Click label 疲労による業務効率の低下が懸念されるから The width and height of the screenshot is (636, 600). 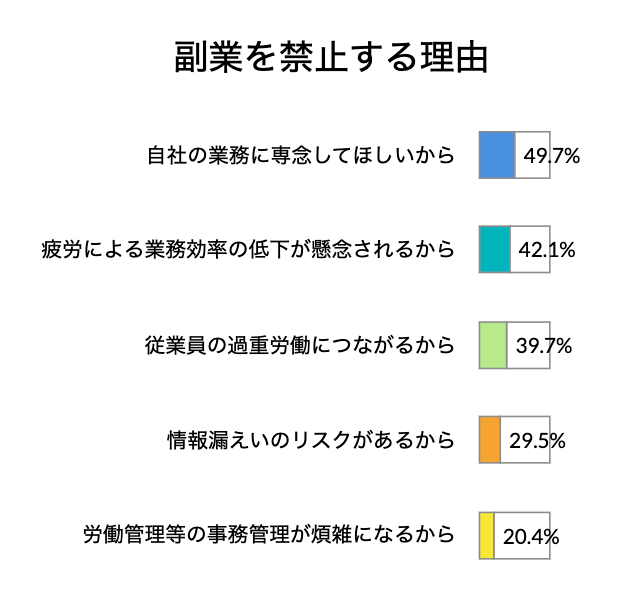(248, 249)
